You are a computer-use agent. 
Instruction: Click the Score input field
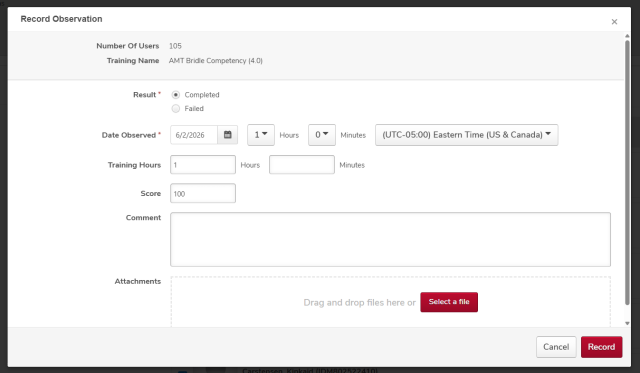[x=203, y=193]
